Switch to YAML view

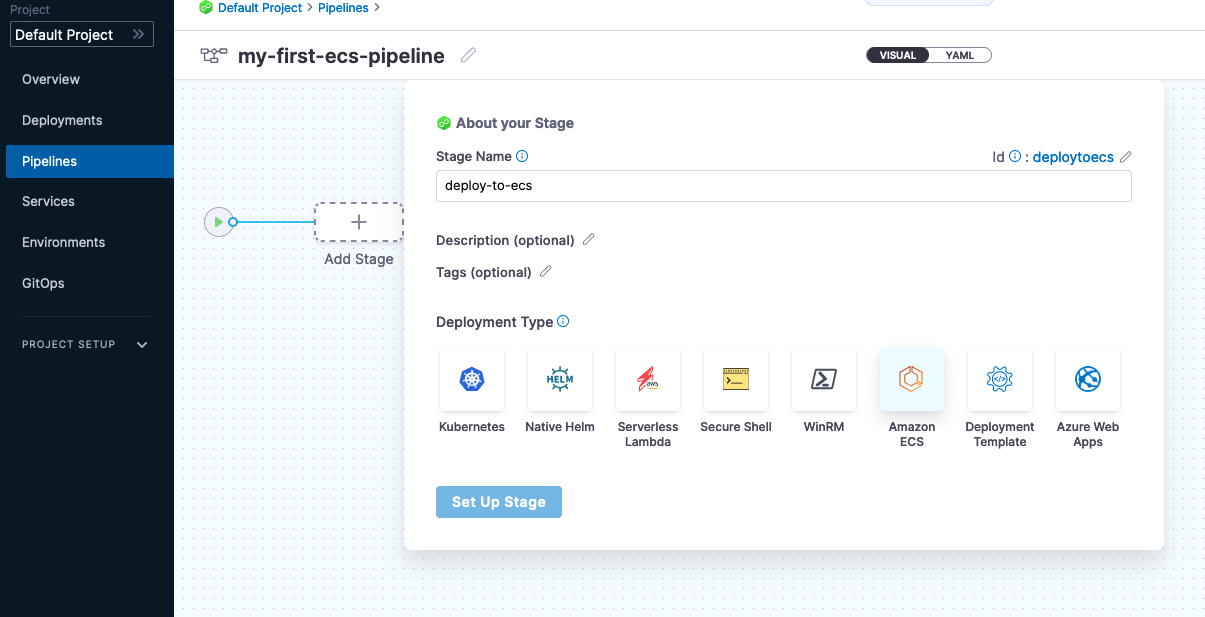click(960, 55)
